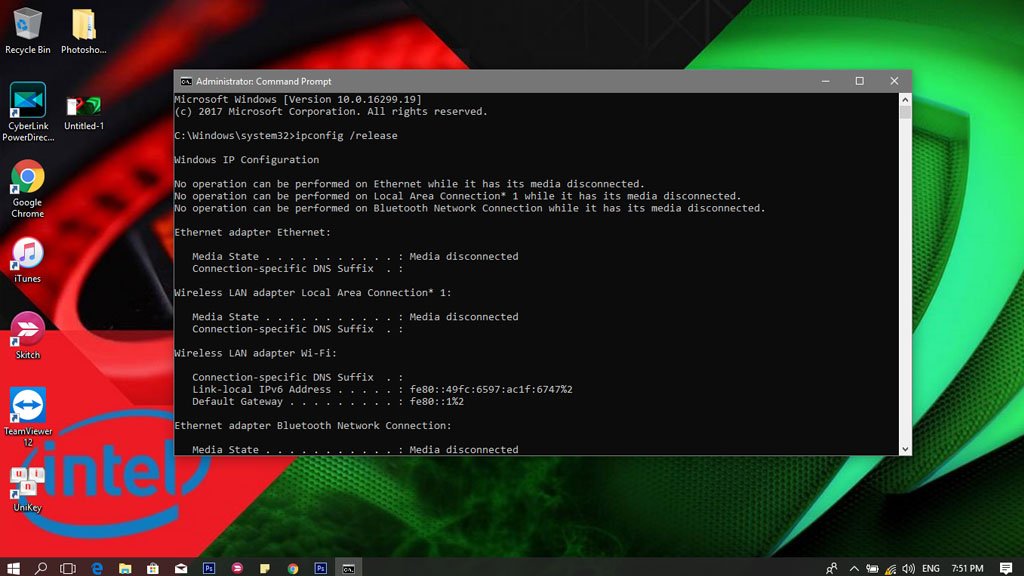
Task: Open Photoshop taskbar icon beside Command Prompt
Action: pyautogui.click(x=321, y=568)
